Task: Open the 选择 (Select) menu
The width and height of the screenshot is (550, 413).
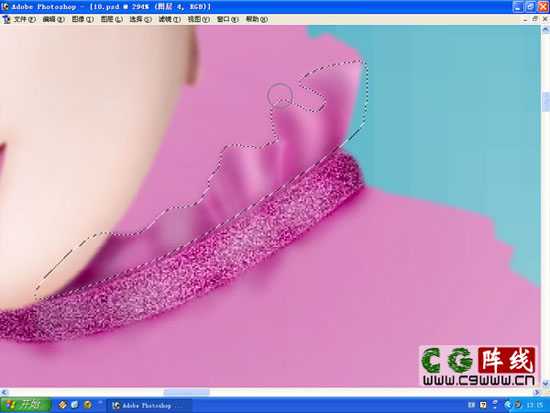Action: [140, 19]
